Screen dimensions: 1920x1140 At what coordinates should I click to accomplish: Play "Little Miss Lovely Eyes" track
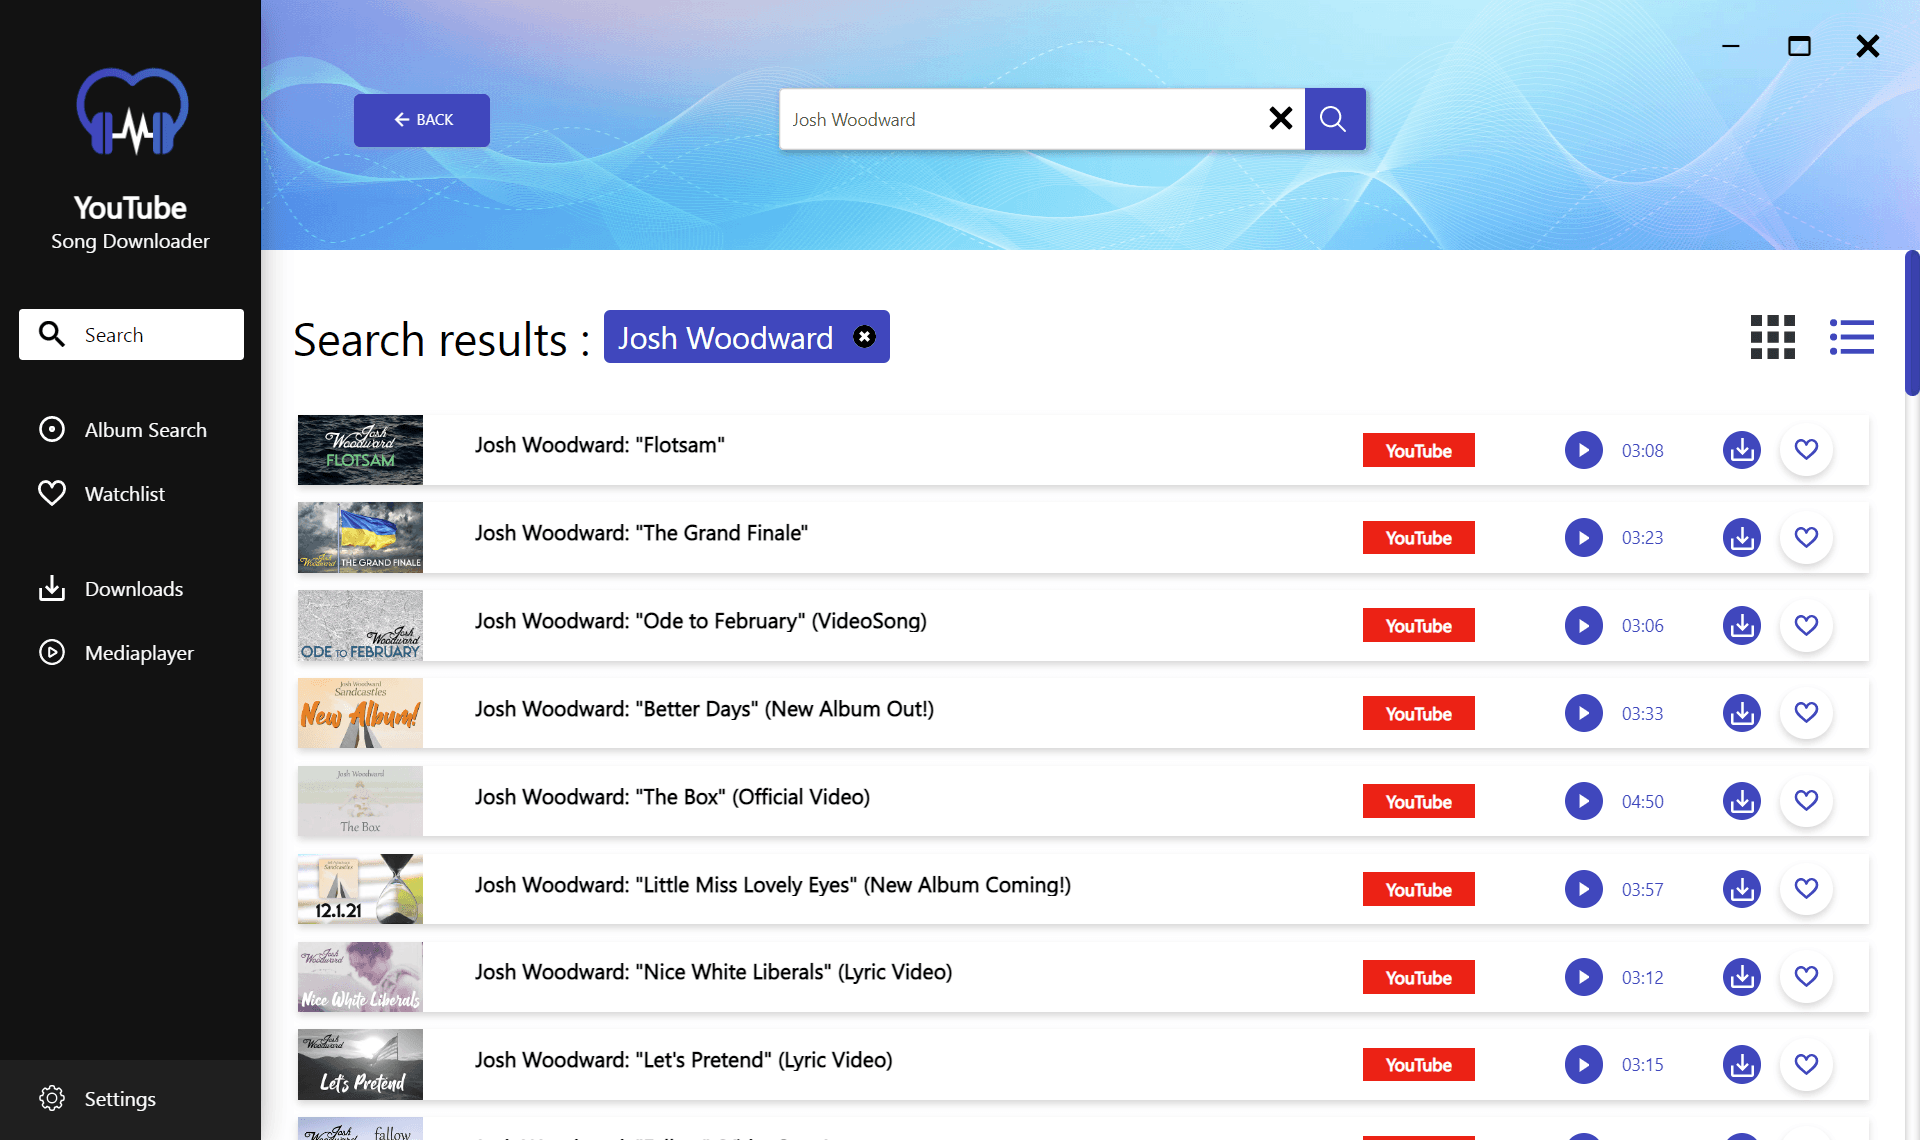[1583, 889]
